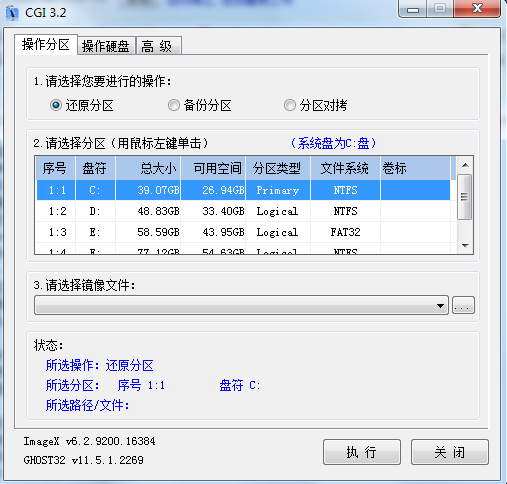
Task: Click the CGI app icon in title bar
Action: (12, 13)
